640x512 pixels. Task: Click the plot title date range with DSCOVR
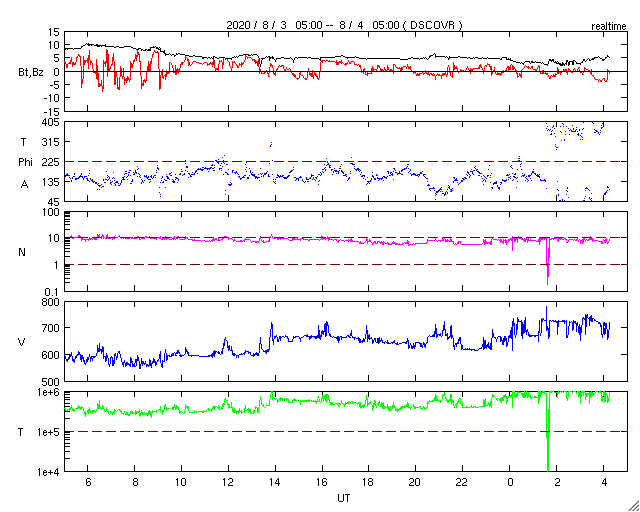point(344,25)
